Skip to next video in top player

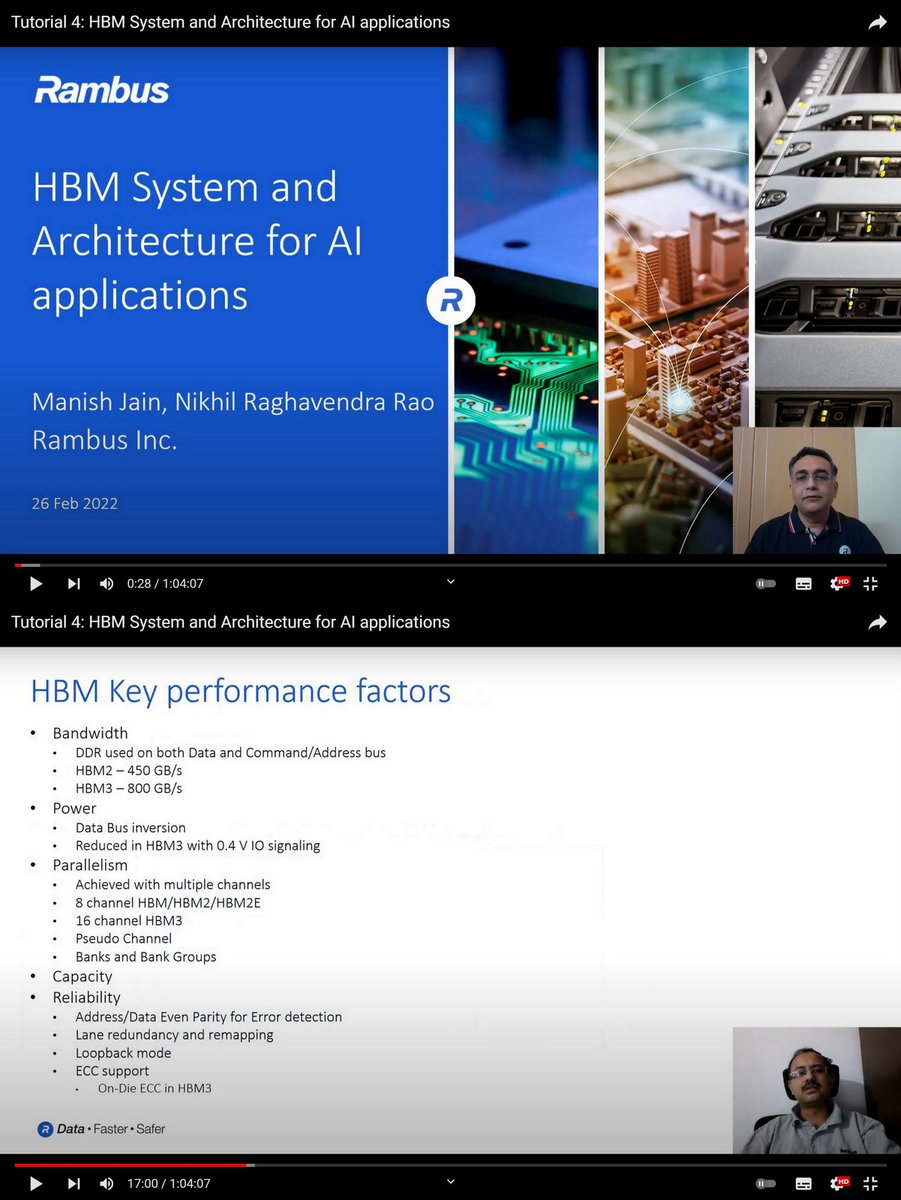pos(73,583)
